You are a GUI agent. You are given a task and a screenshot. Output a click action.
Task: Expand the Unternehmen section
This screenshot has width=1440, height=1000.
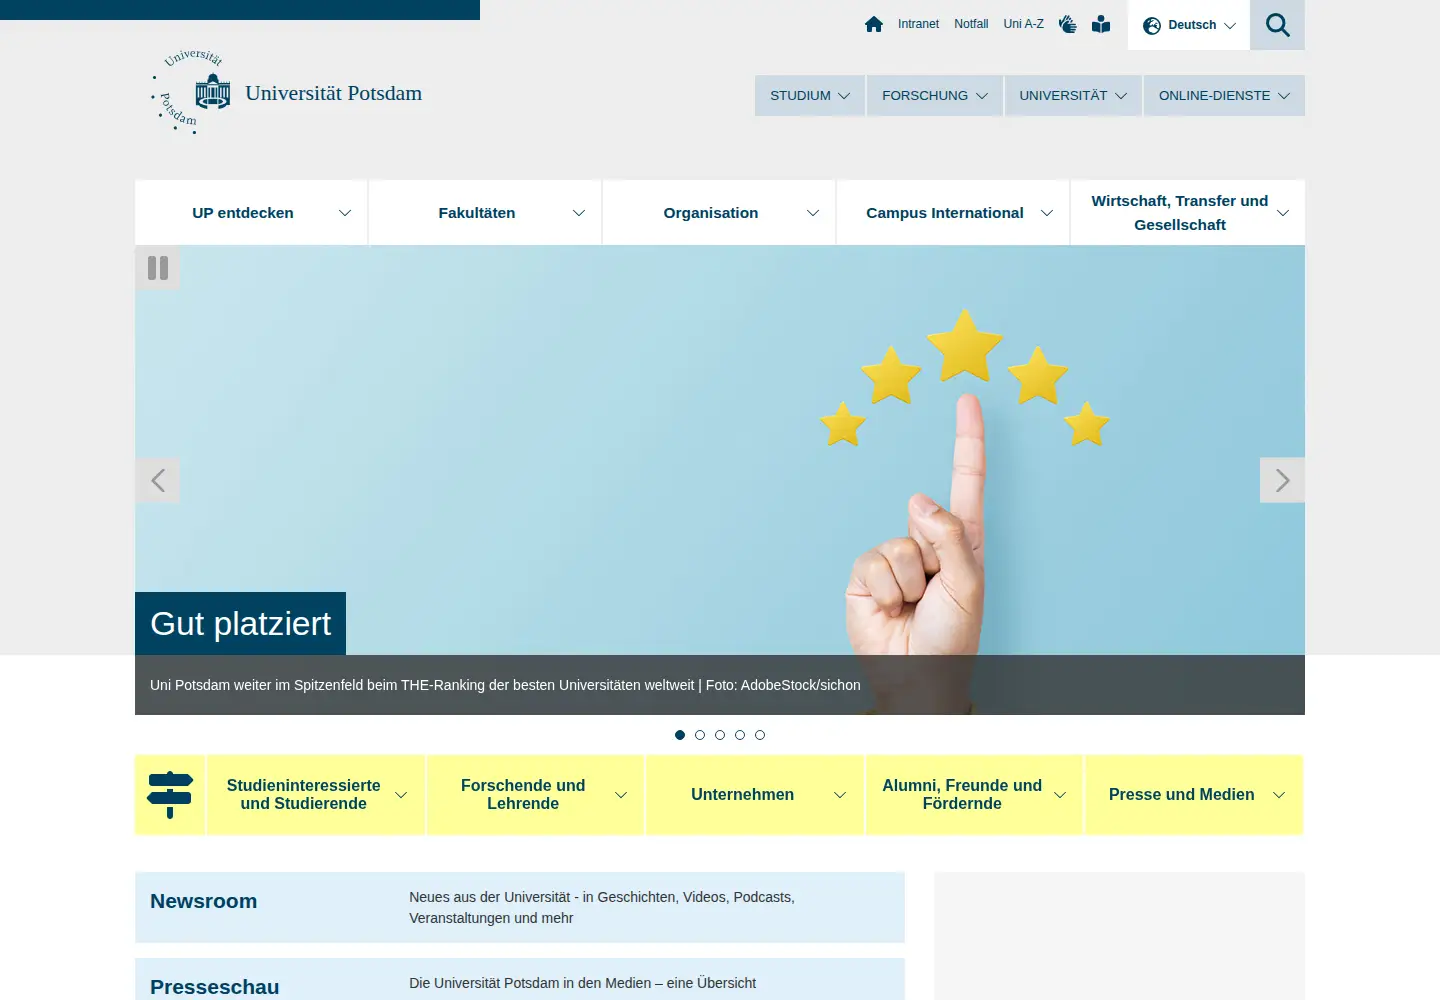tap(755, 795)
